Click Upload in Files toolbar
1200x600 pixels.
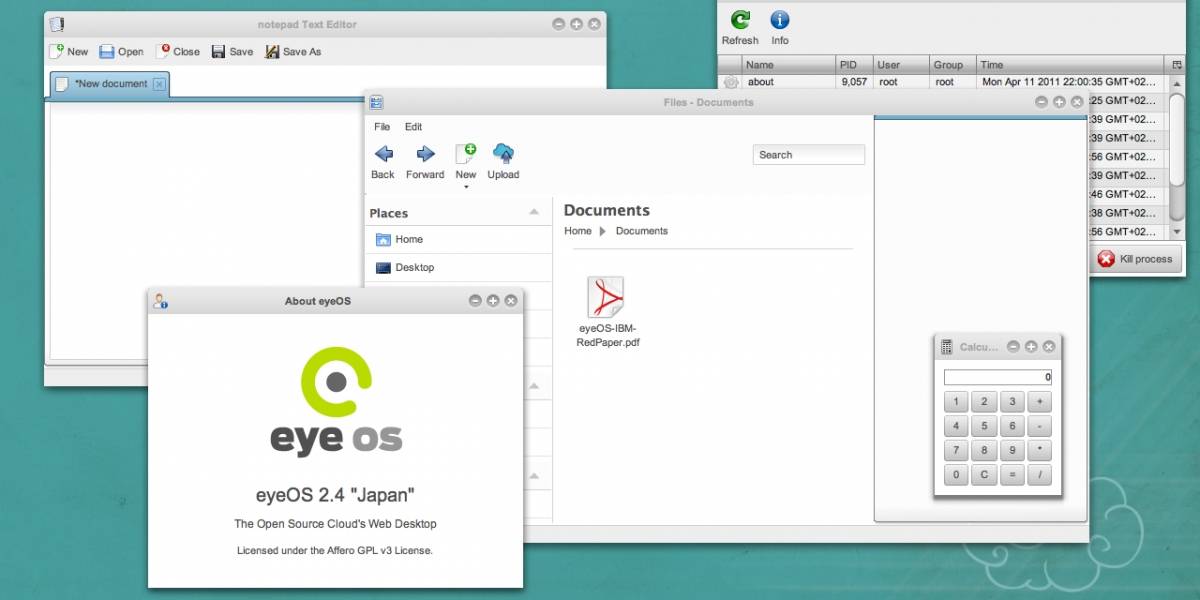[x=503, y=162]
